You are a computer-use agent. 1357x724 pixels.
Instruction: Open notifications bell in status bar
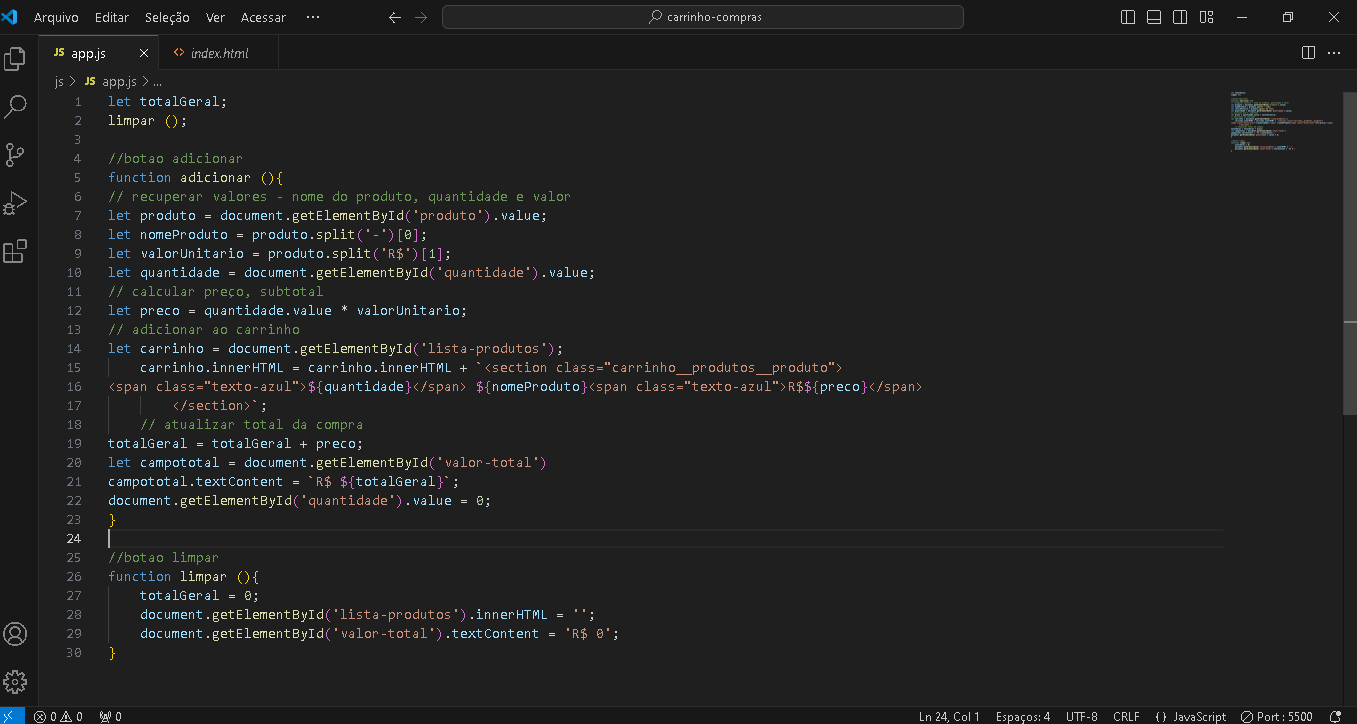coord(1337,716)
